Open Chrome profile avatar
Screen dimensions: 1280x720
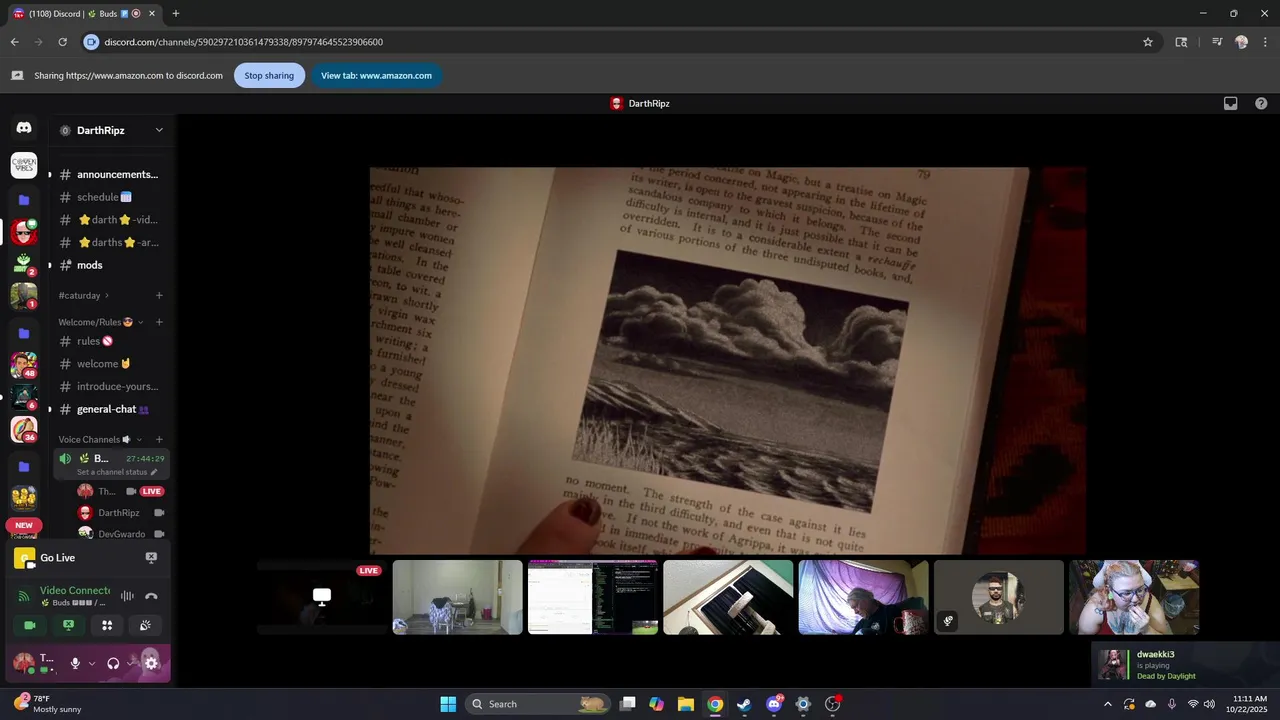click(x=1241, y=42)
